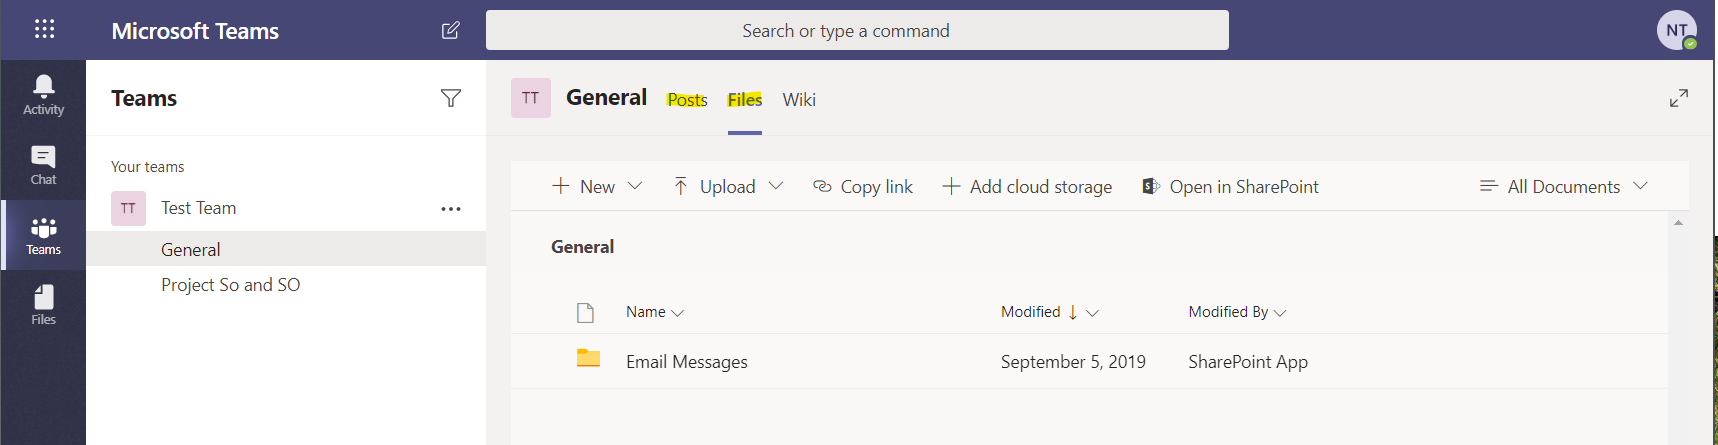Open the Chat section in the sidebar
The image size is (1718, 445).
(43, 165)
